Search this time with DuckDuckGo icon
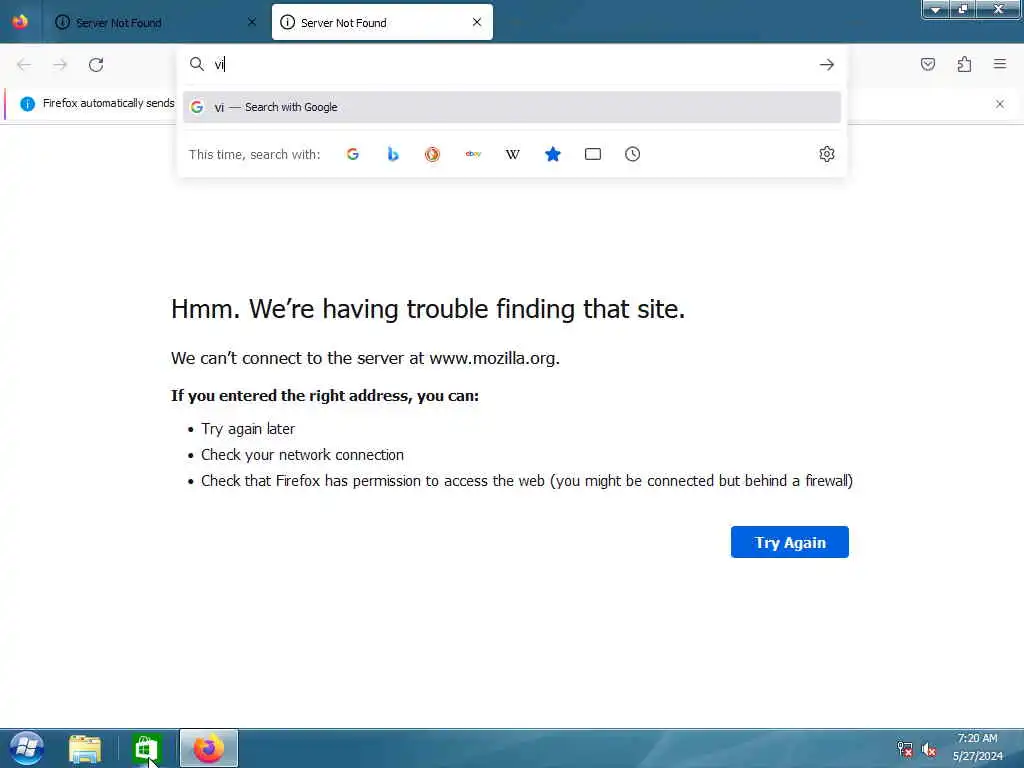1024x768 pixels. (432, 154)
